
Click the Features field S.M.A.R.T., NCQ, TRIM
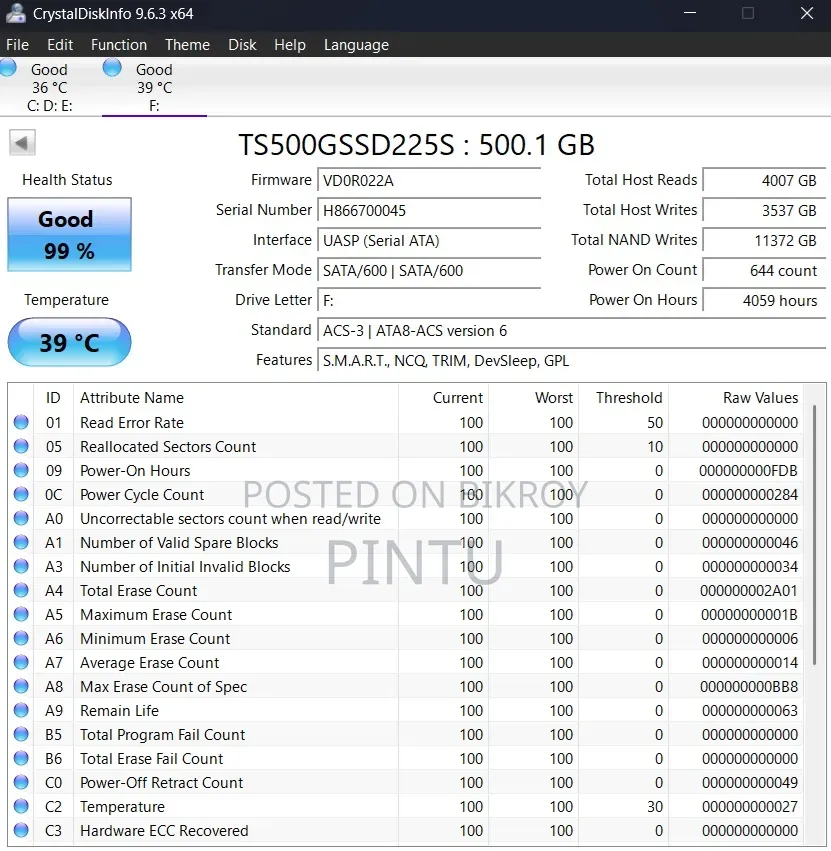(572, 360)
